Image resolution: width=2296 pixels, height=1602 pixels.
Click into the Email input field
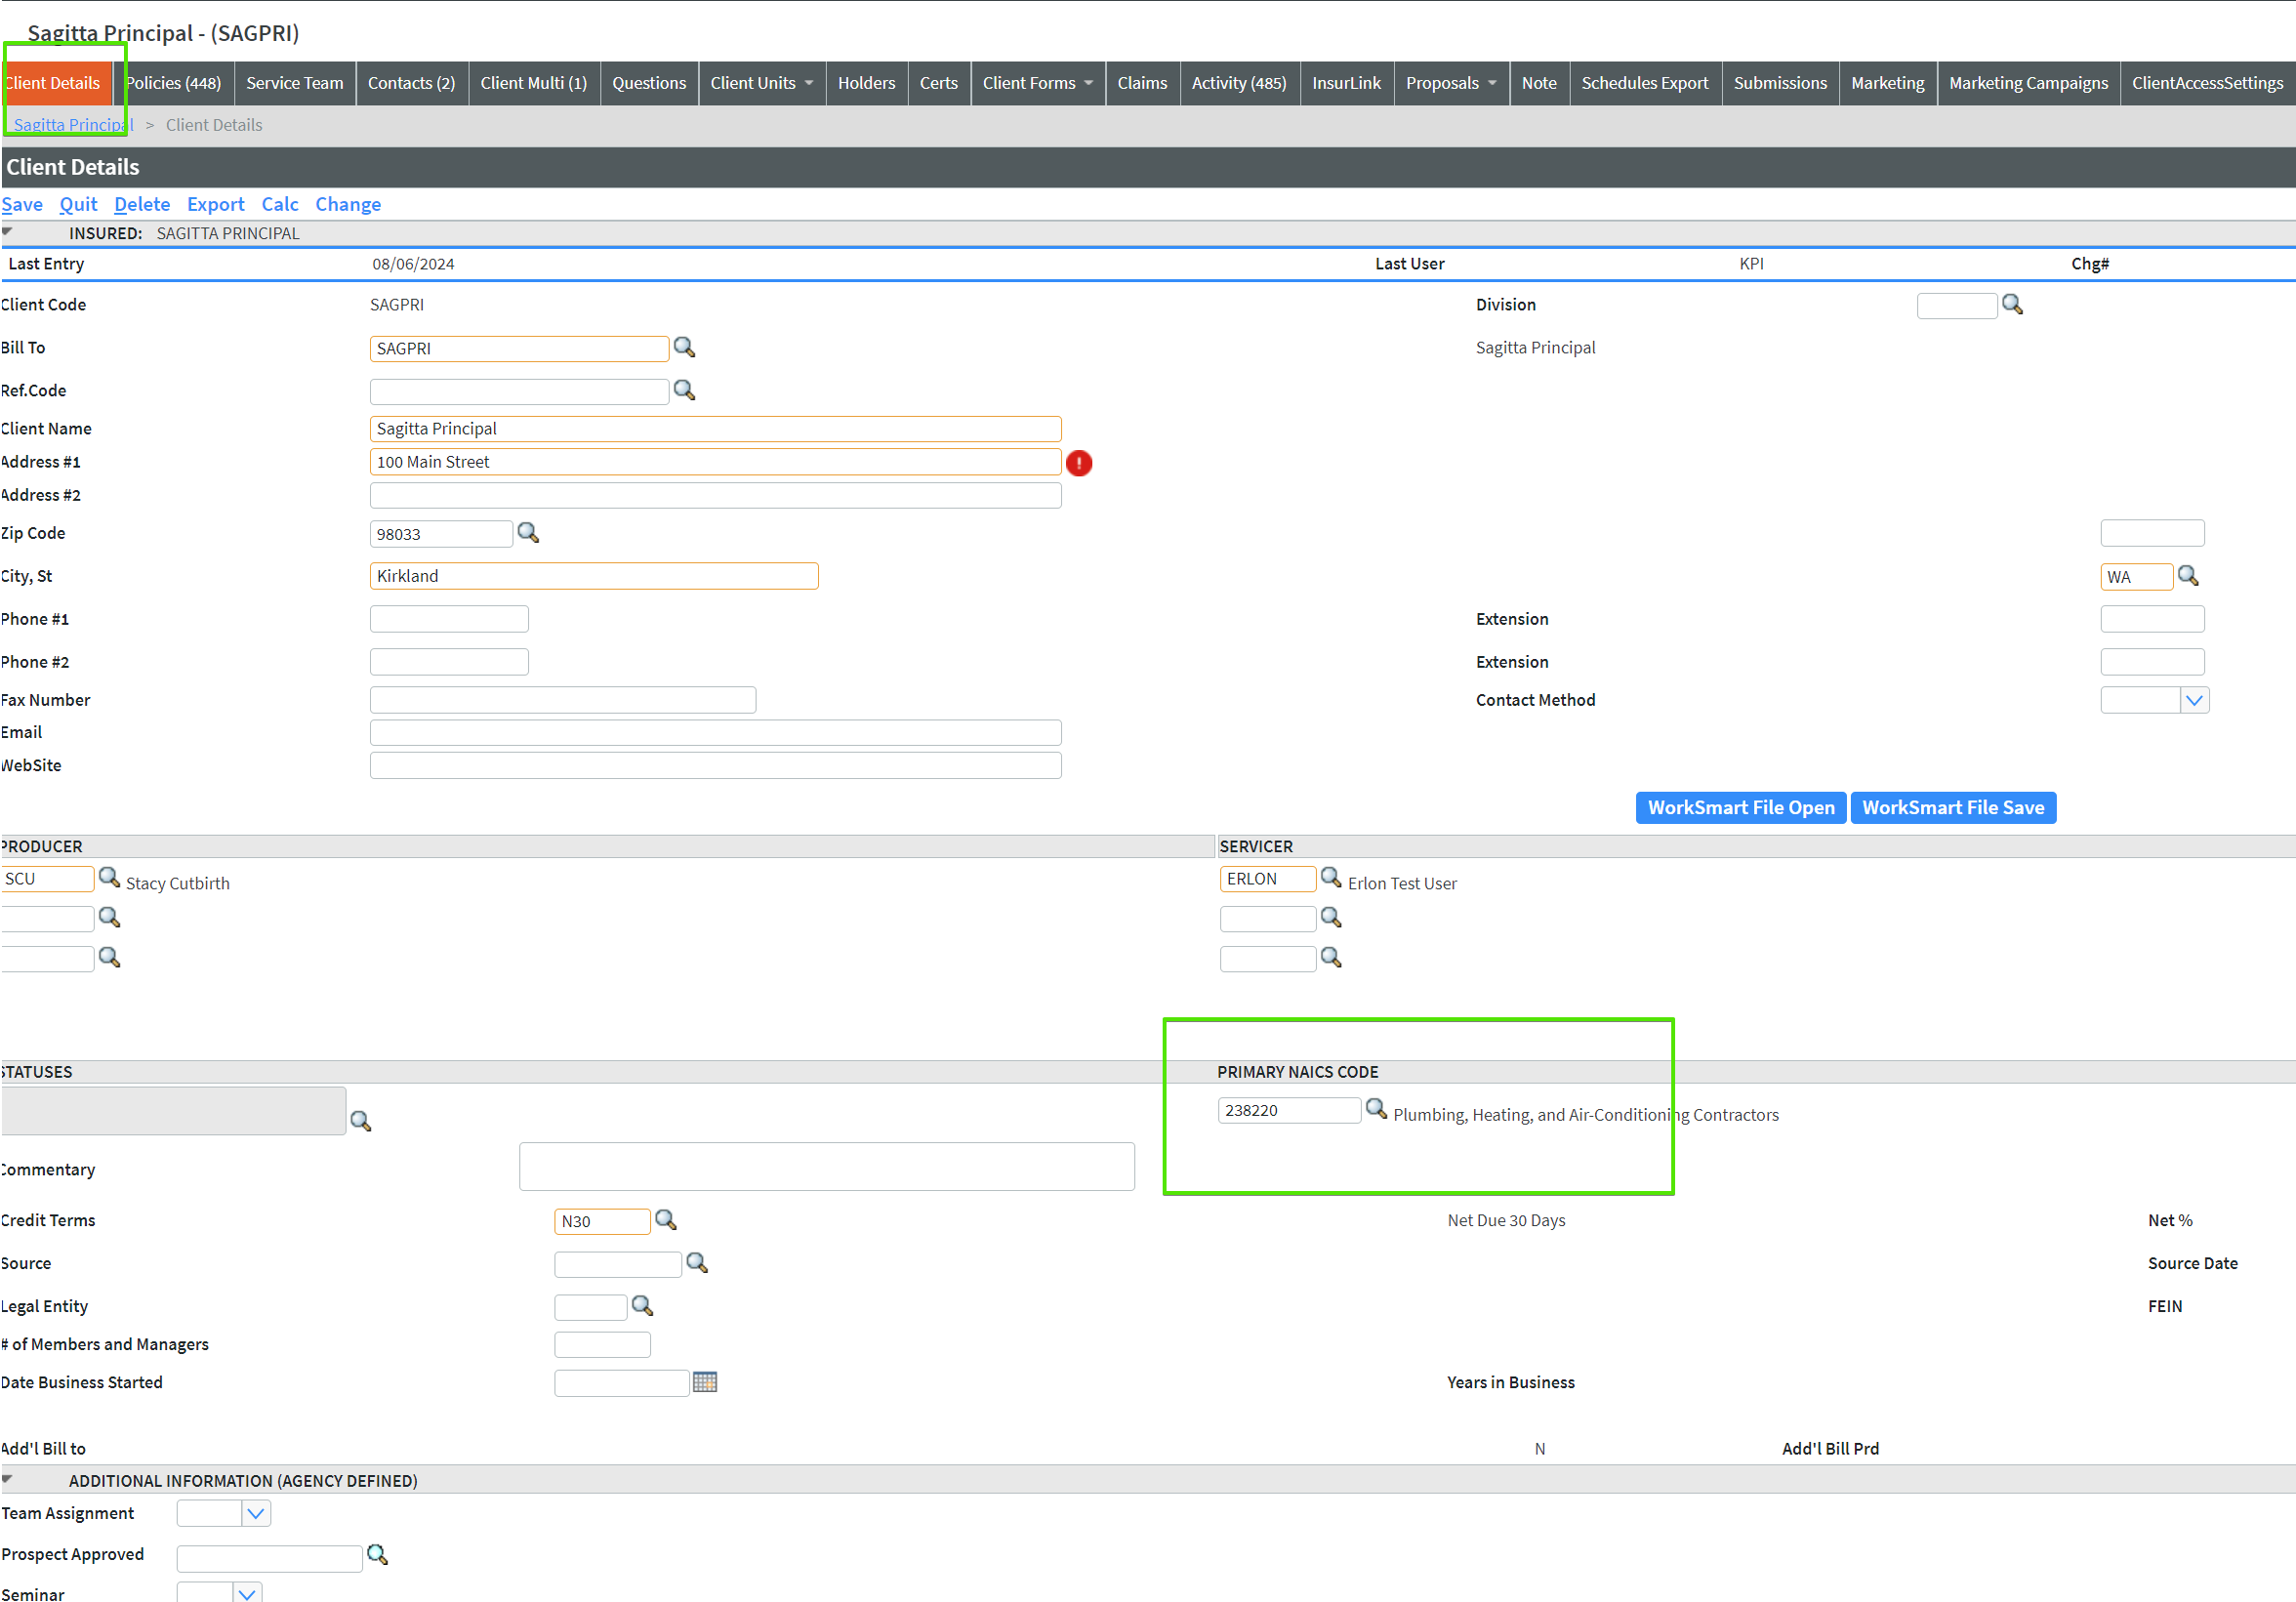tap(715, 733)
